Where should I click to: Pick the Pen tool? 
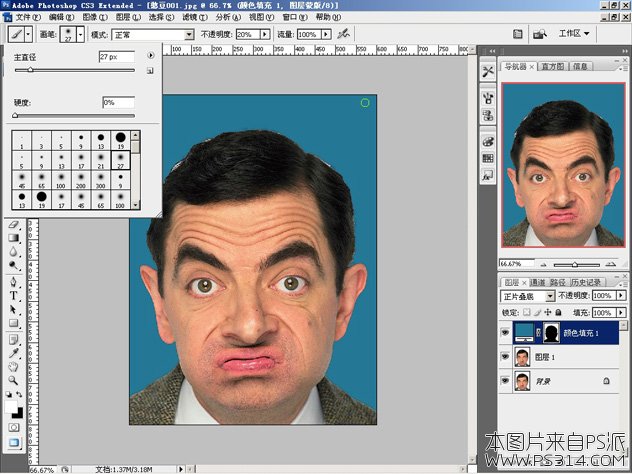click(x=14, y=282)
